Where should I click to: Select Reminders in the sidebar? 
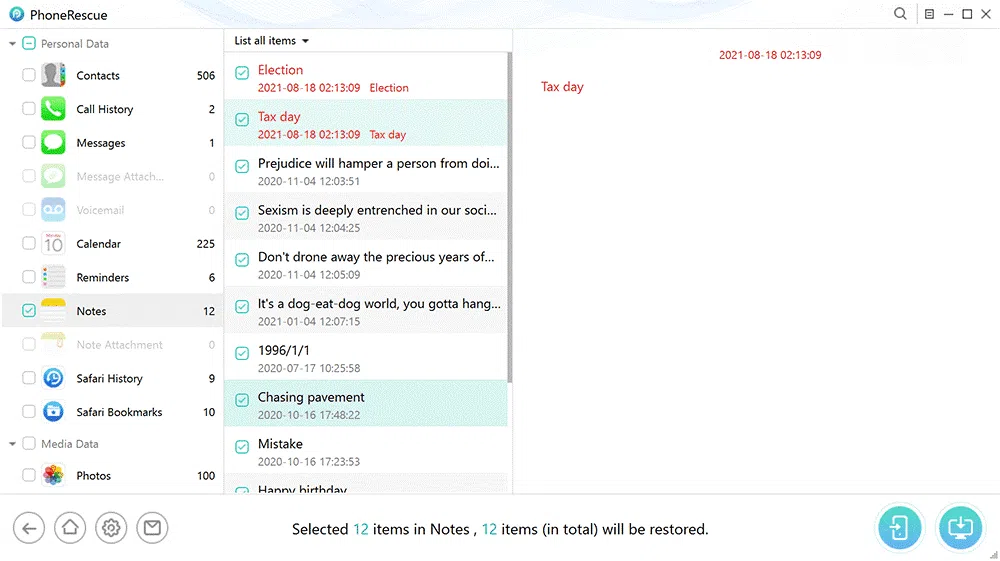102,278
